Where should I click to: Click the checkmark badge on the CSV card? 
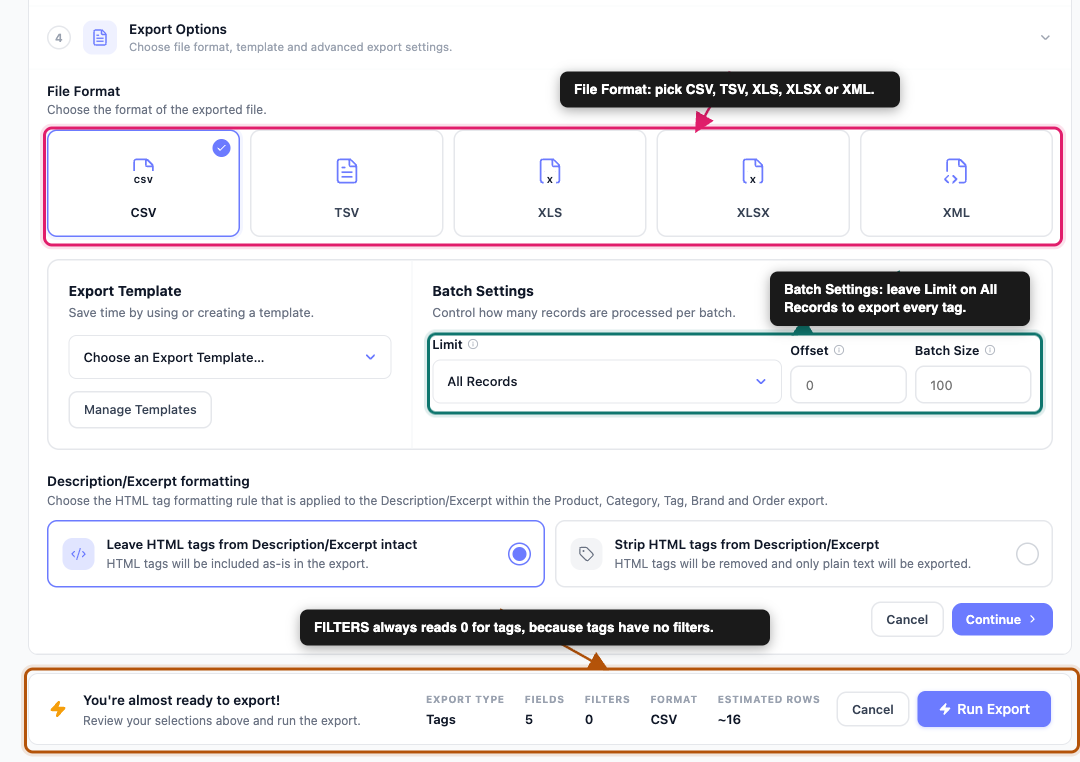click(221, 148)
